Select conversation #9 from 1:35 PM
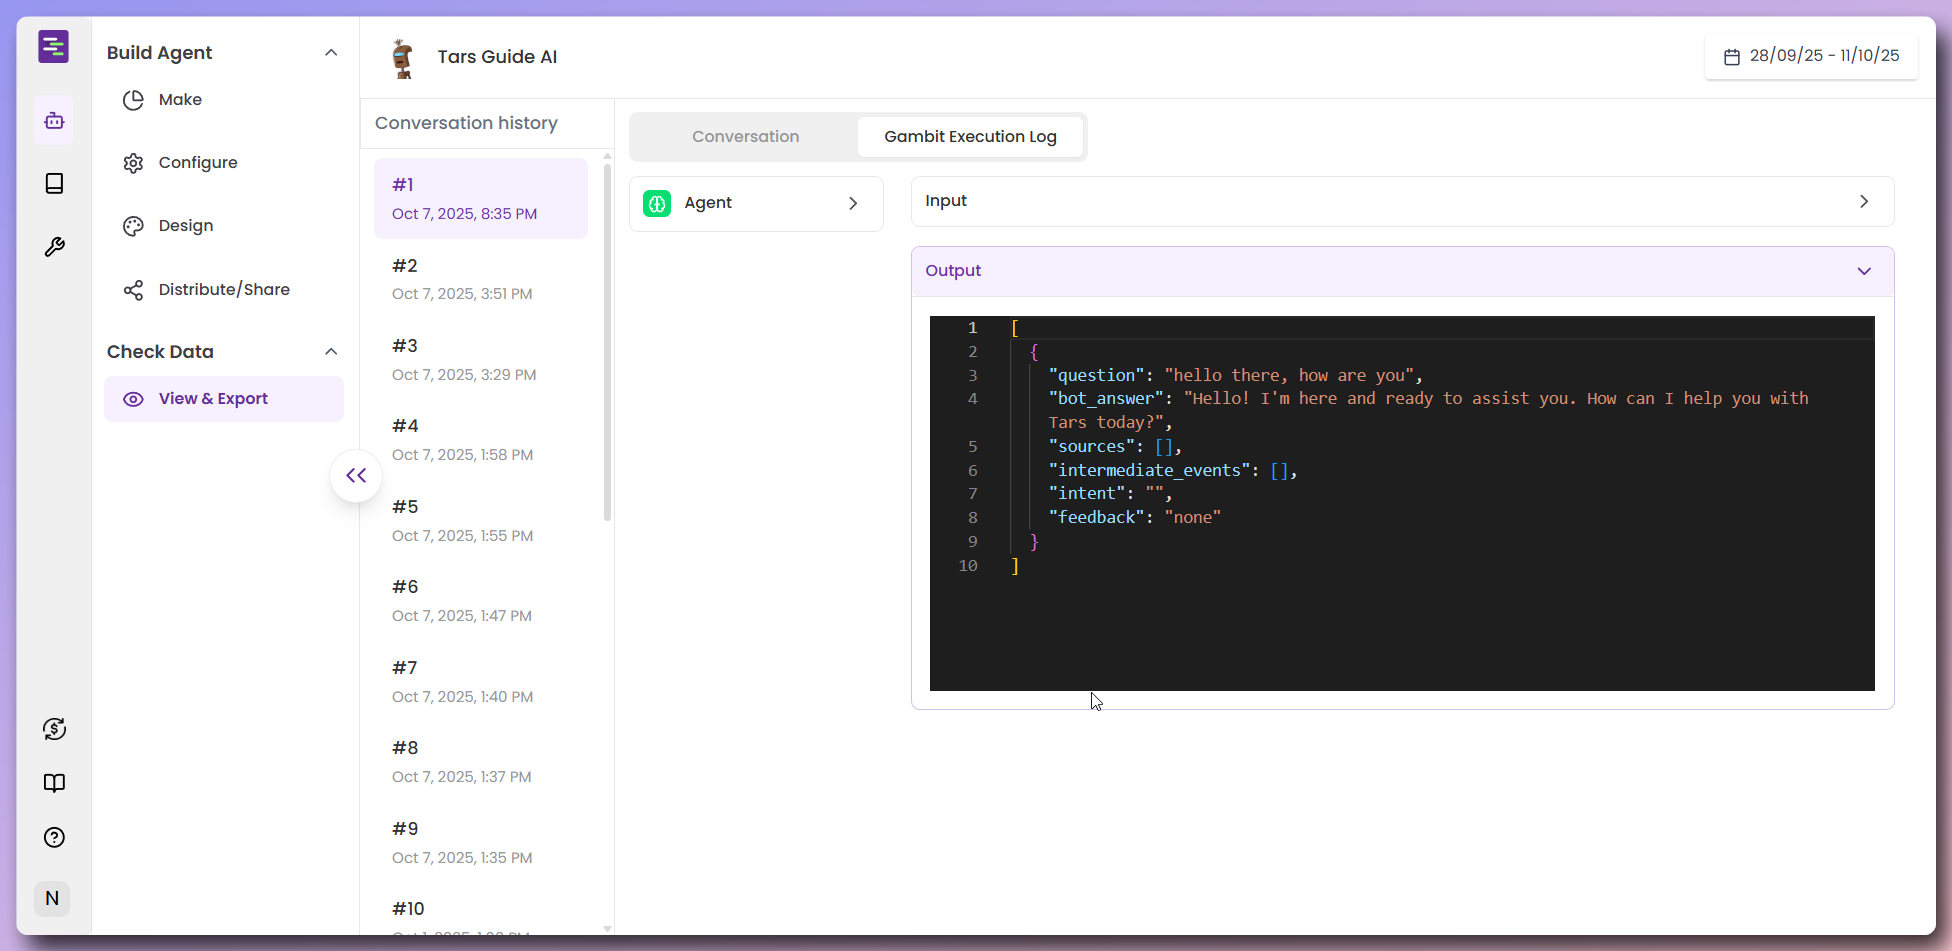 pos(481,842)
